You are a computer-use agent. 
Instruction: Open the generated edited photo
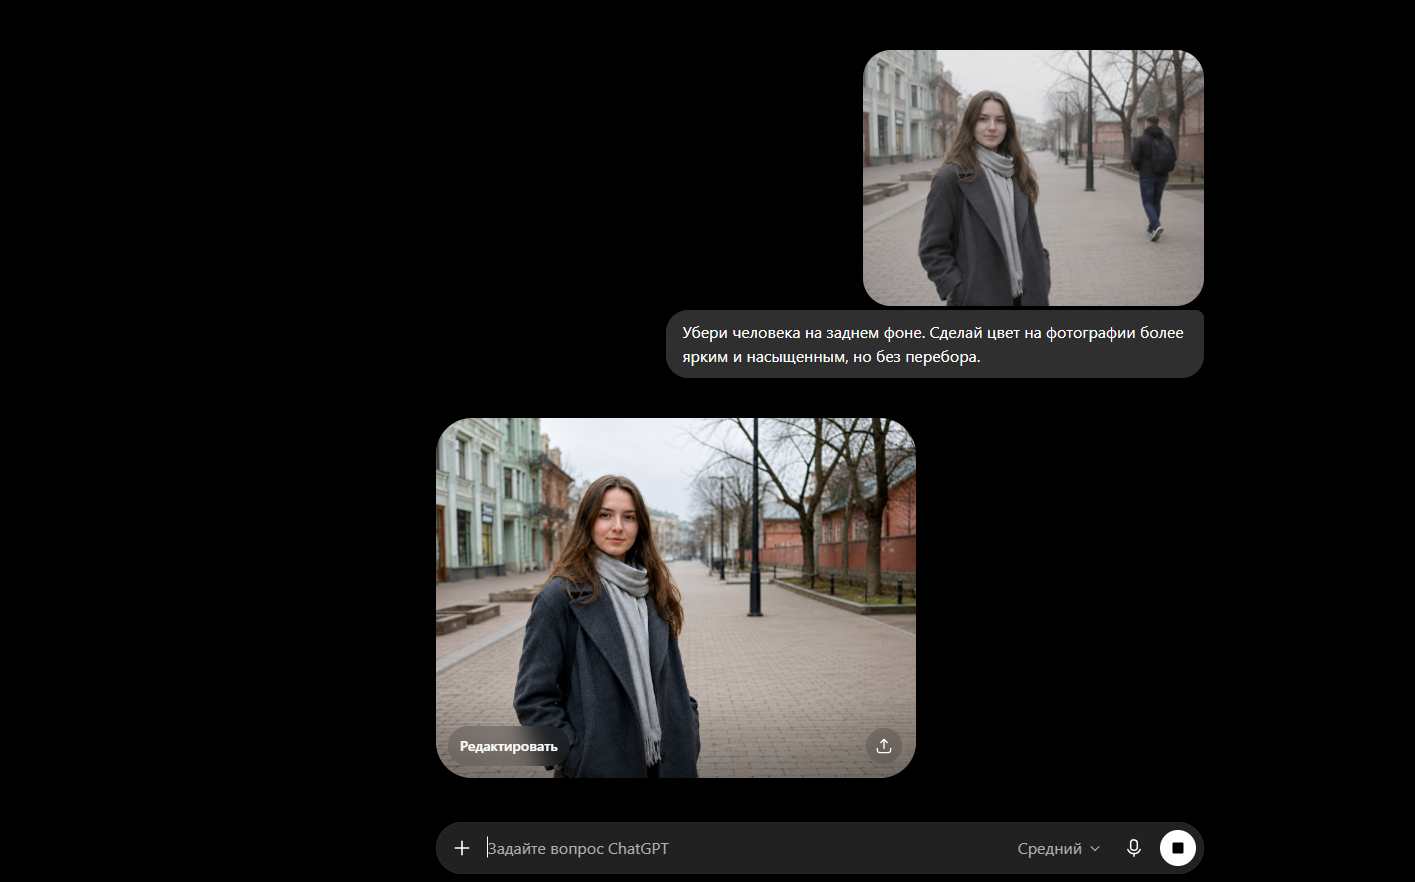[x=676, y=598]
